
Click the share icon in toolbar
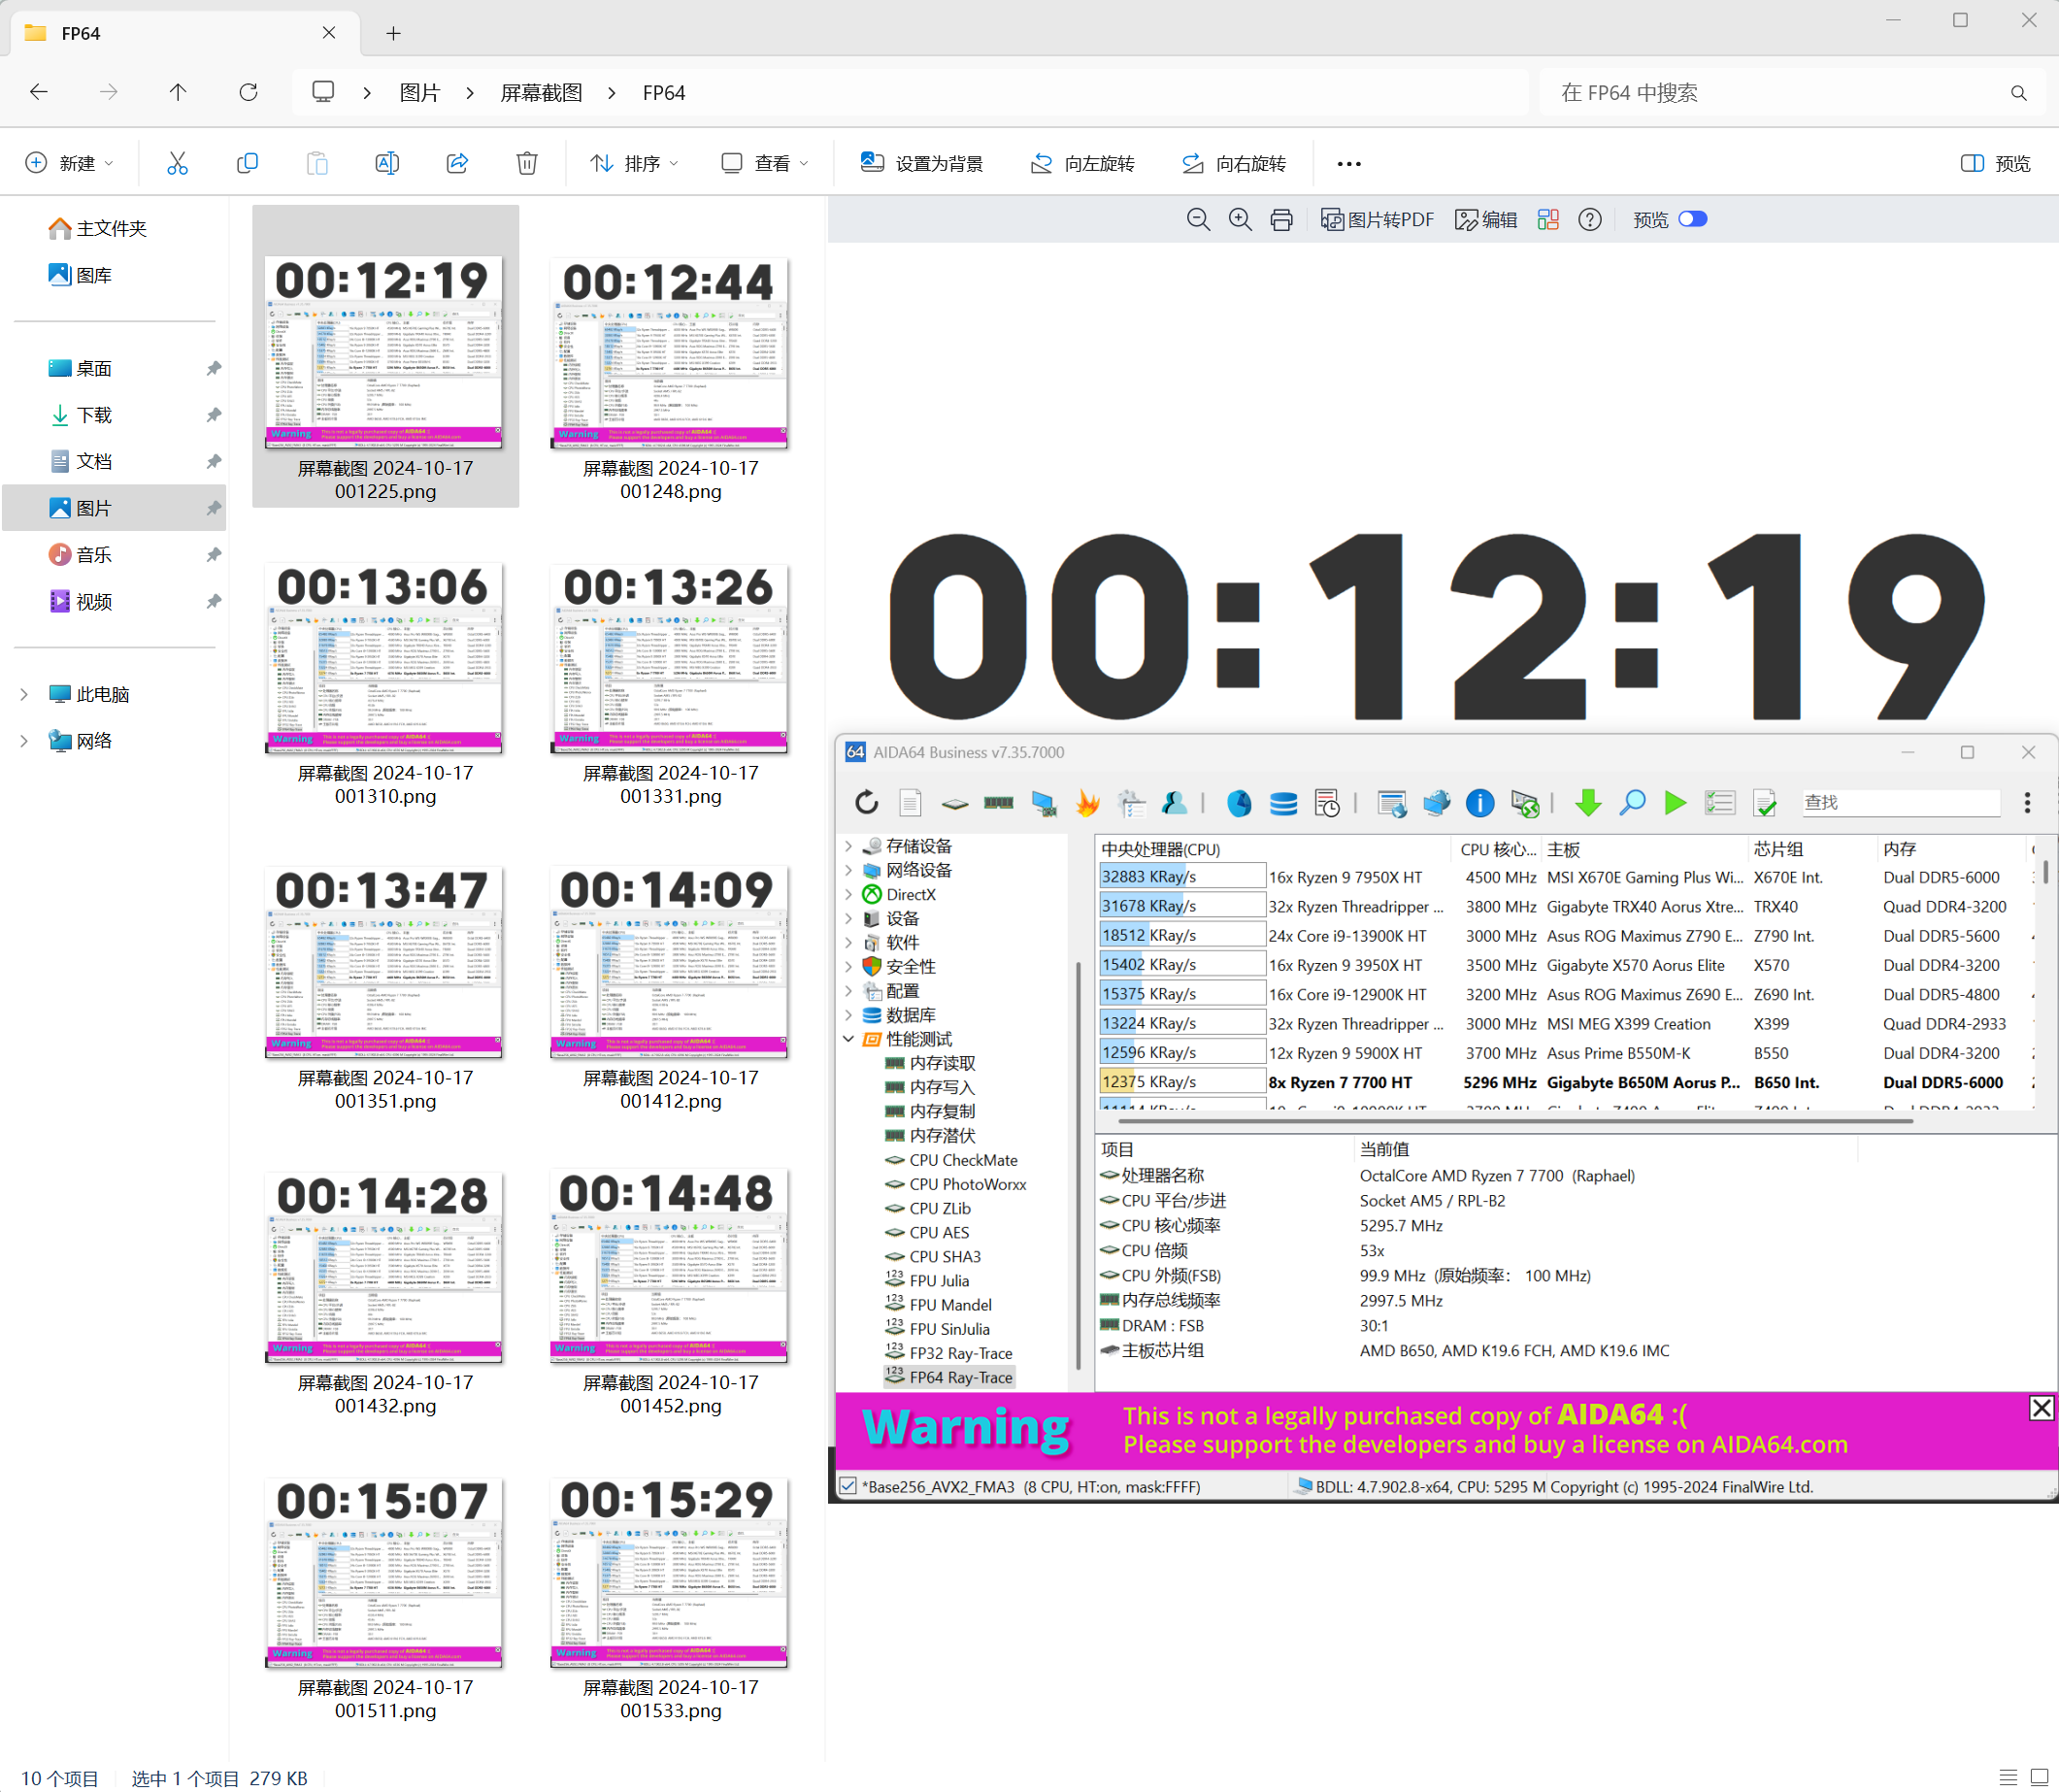[457, 163]
